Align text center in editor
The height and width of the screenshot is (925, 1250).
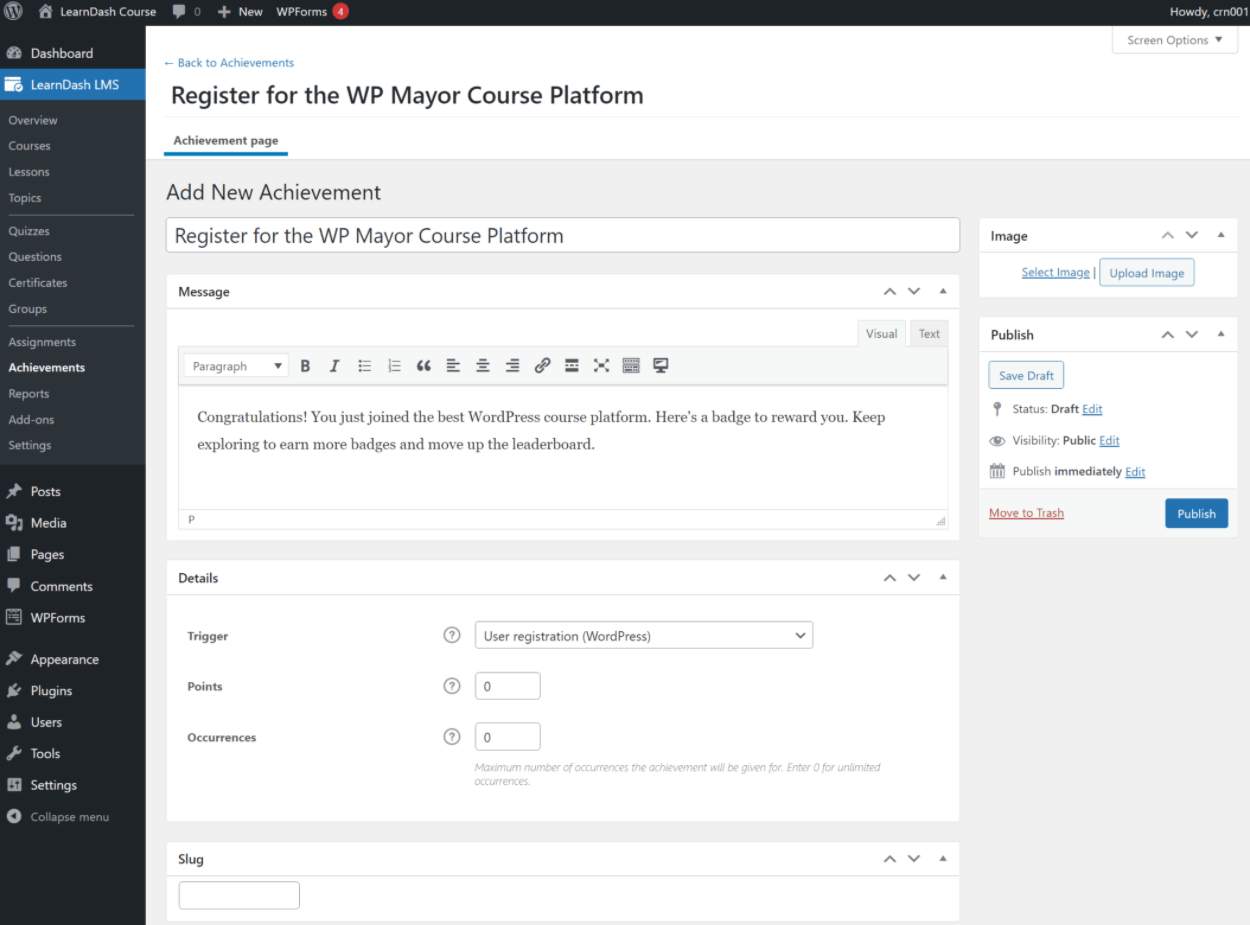483,366
